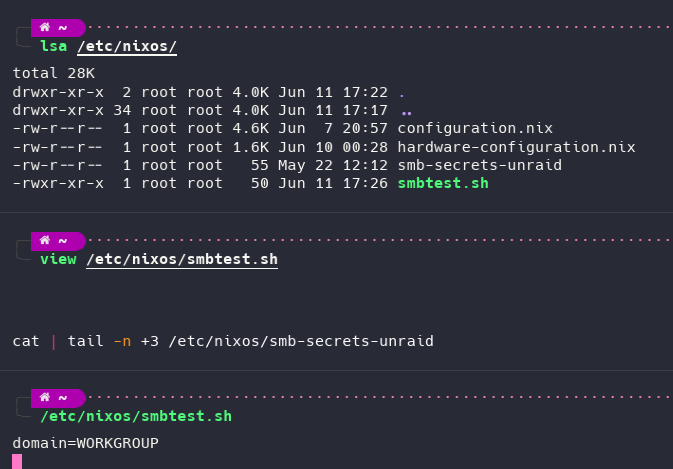
Task: Select hardware-configuration.nix in the listing
Action: 516,148
